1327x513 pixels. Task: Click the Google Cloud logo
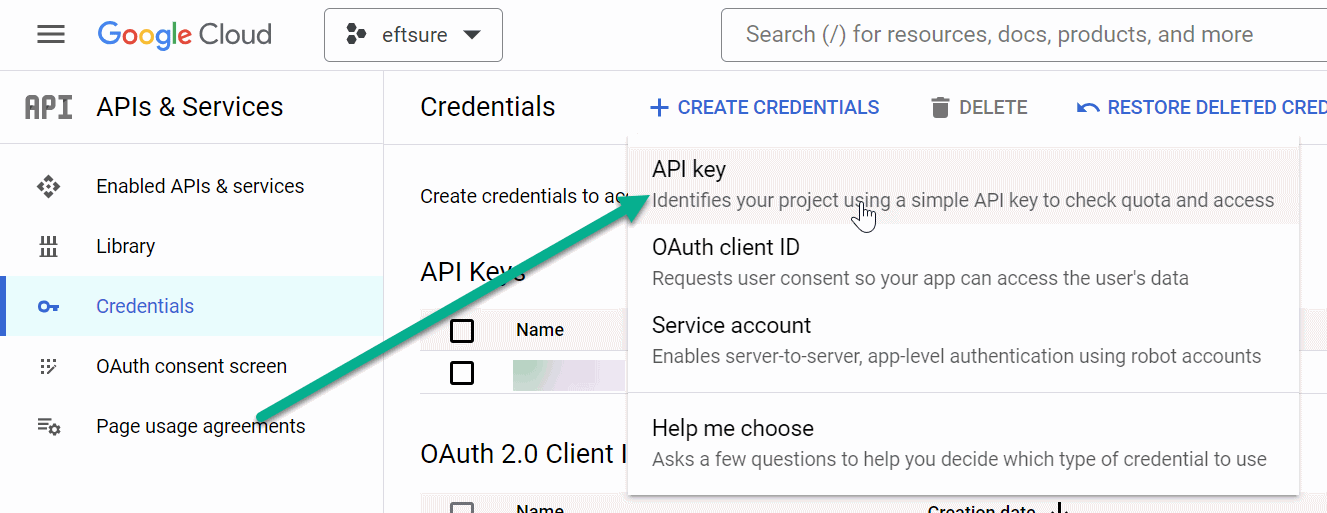pos(185,35)
